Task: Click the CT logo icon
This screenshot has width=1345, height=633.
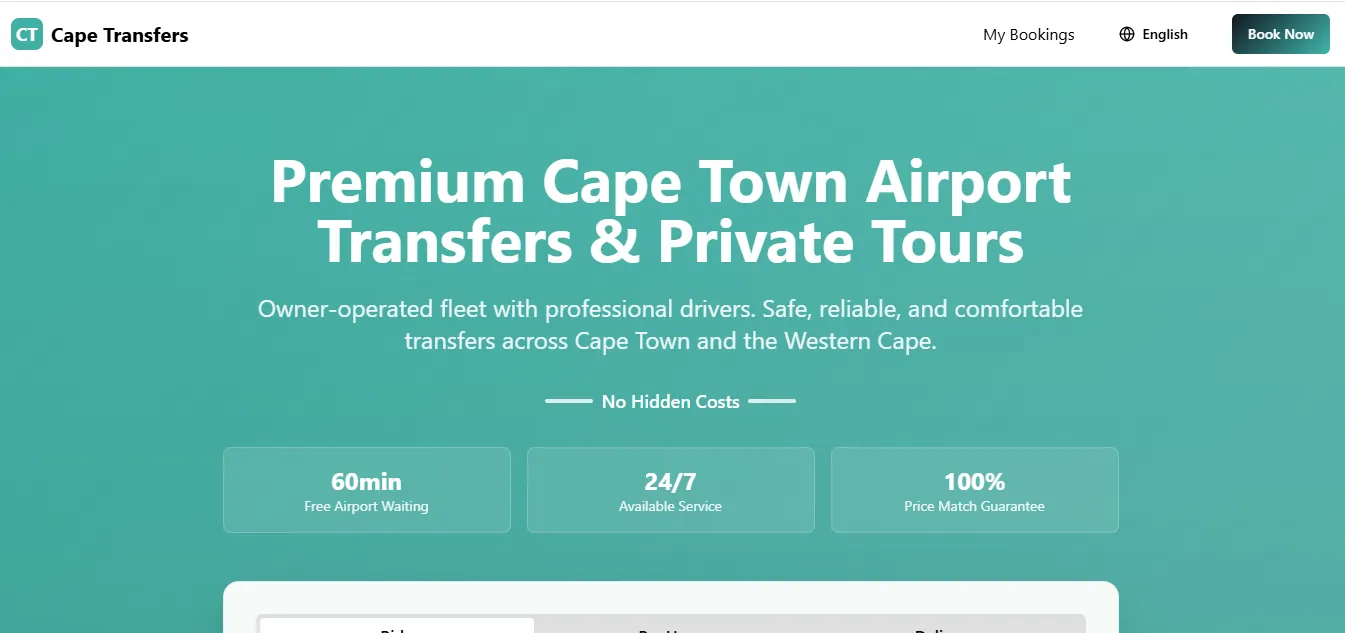Action: click(x=27, y=35)
